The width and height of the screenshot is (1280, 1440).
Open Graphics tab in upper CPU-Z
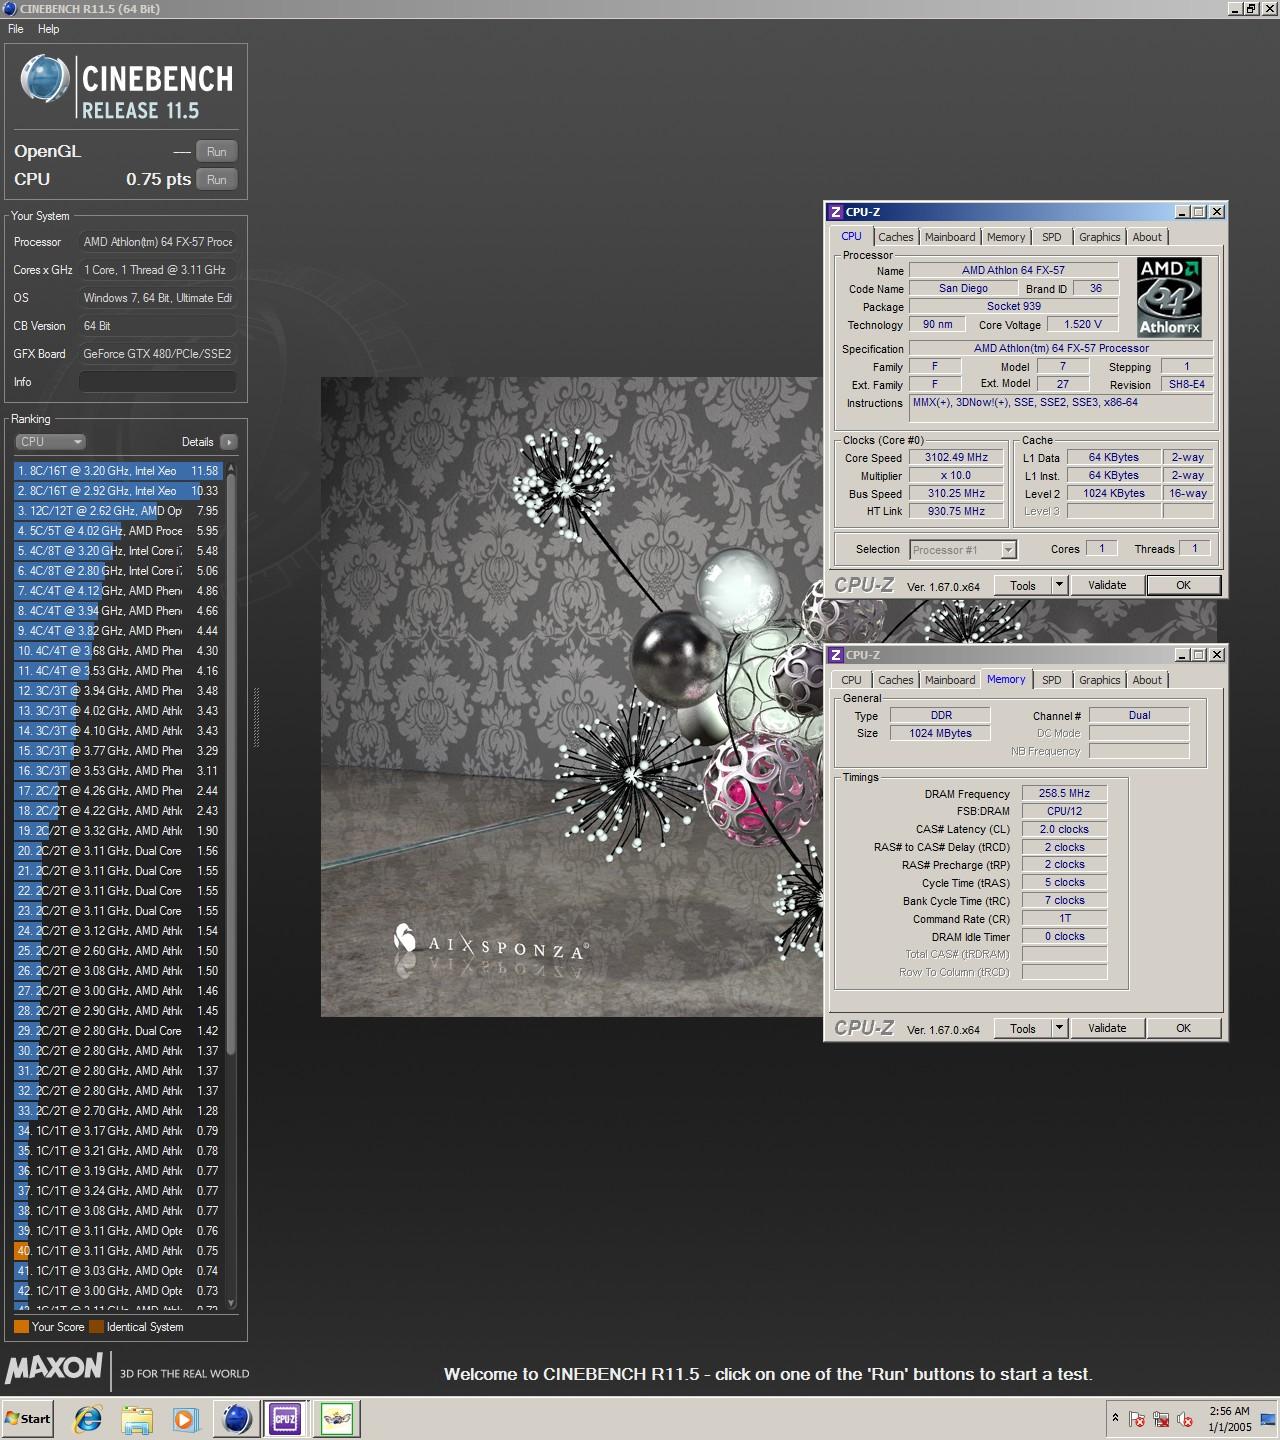pos(1099,237)
